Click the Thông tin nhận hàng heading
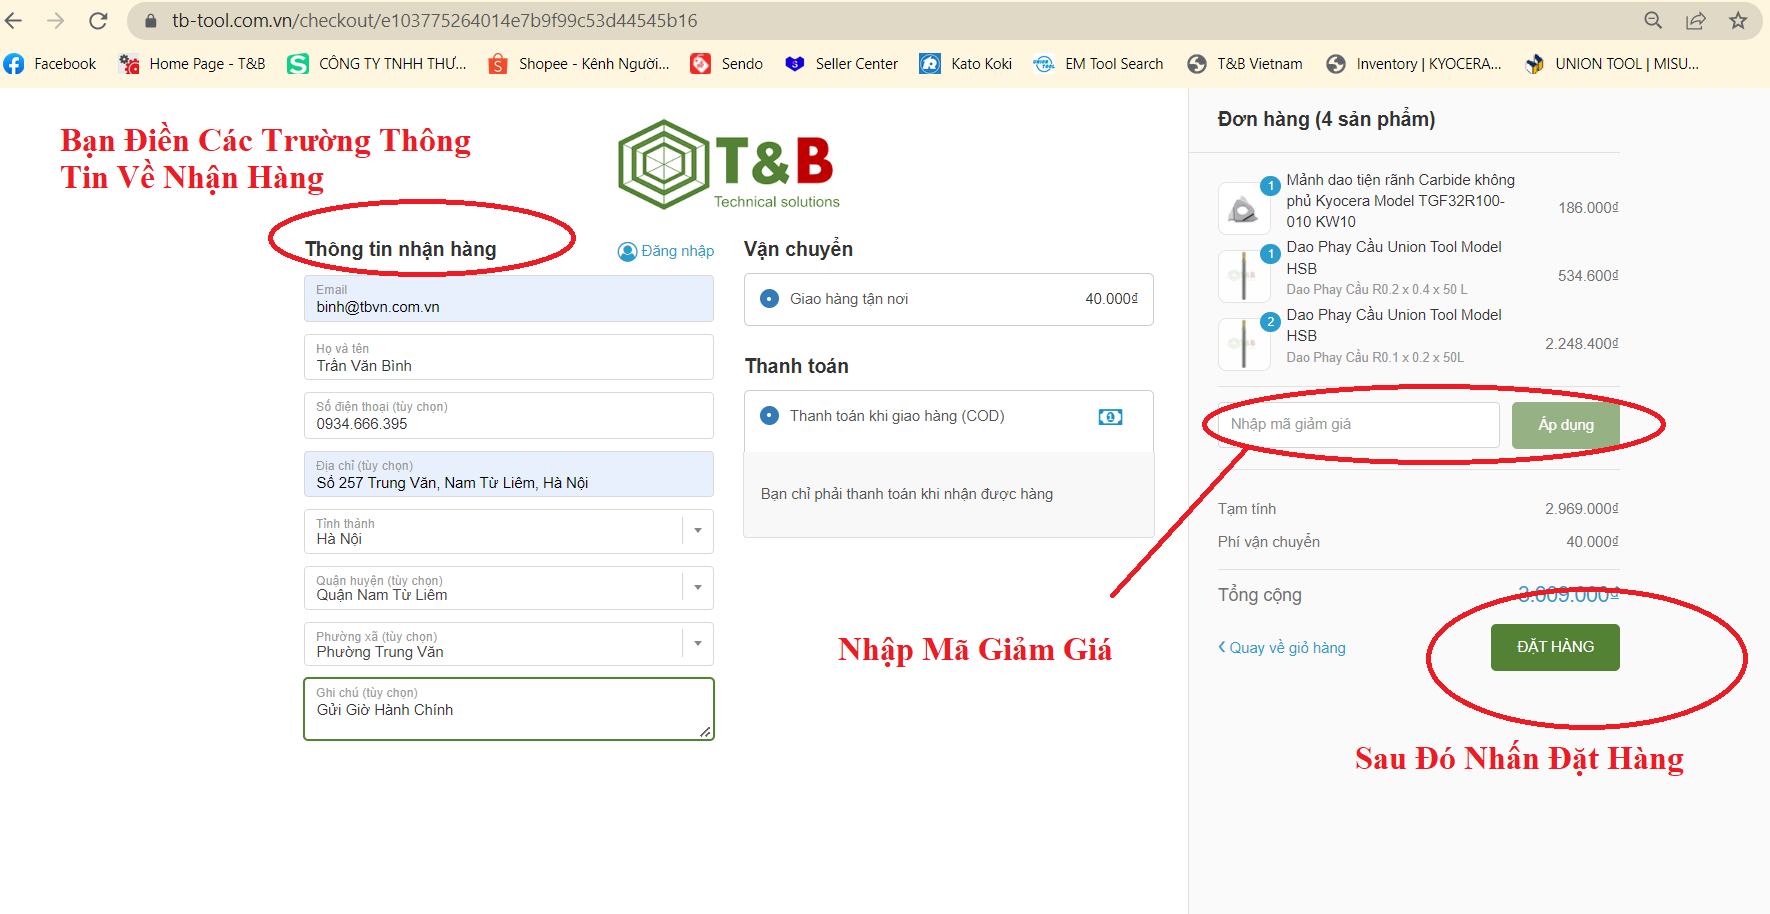The height and width of the screenshot is (914, 1770). pyautogui.click(x=400, y=249)
